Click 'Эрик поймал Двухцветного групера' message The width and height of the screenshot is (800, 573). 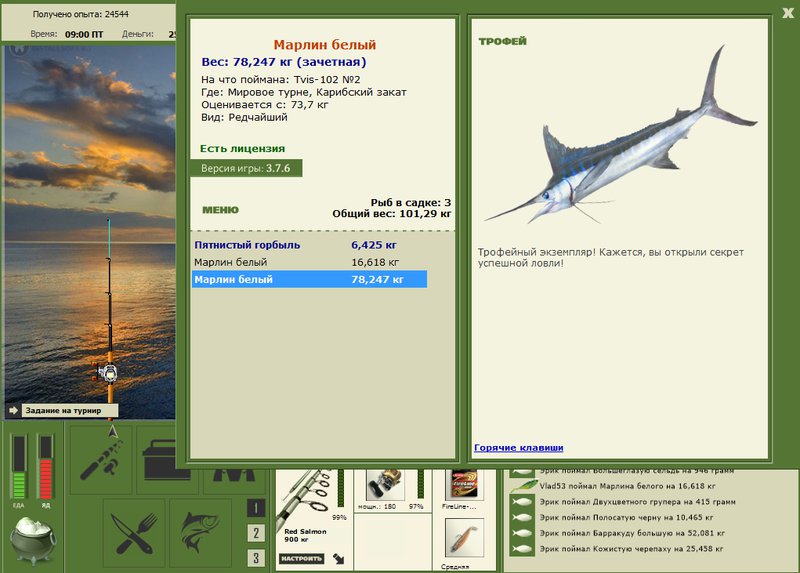click(638, 502)
